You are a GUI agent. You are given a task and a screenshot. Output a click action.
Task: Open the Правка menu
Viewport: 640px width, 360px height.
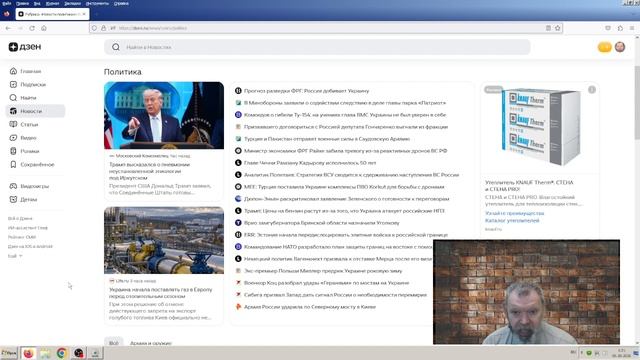22,3
